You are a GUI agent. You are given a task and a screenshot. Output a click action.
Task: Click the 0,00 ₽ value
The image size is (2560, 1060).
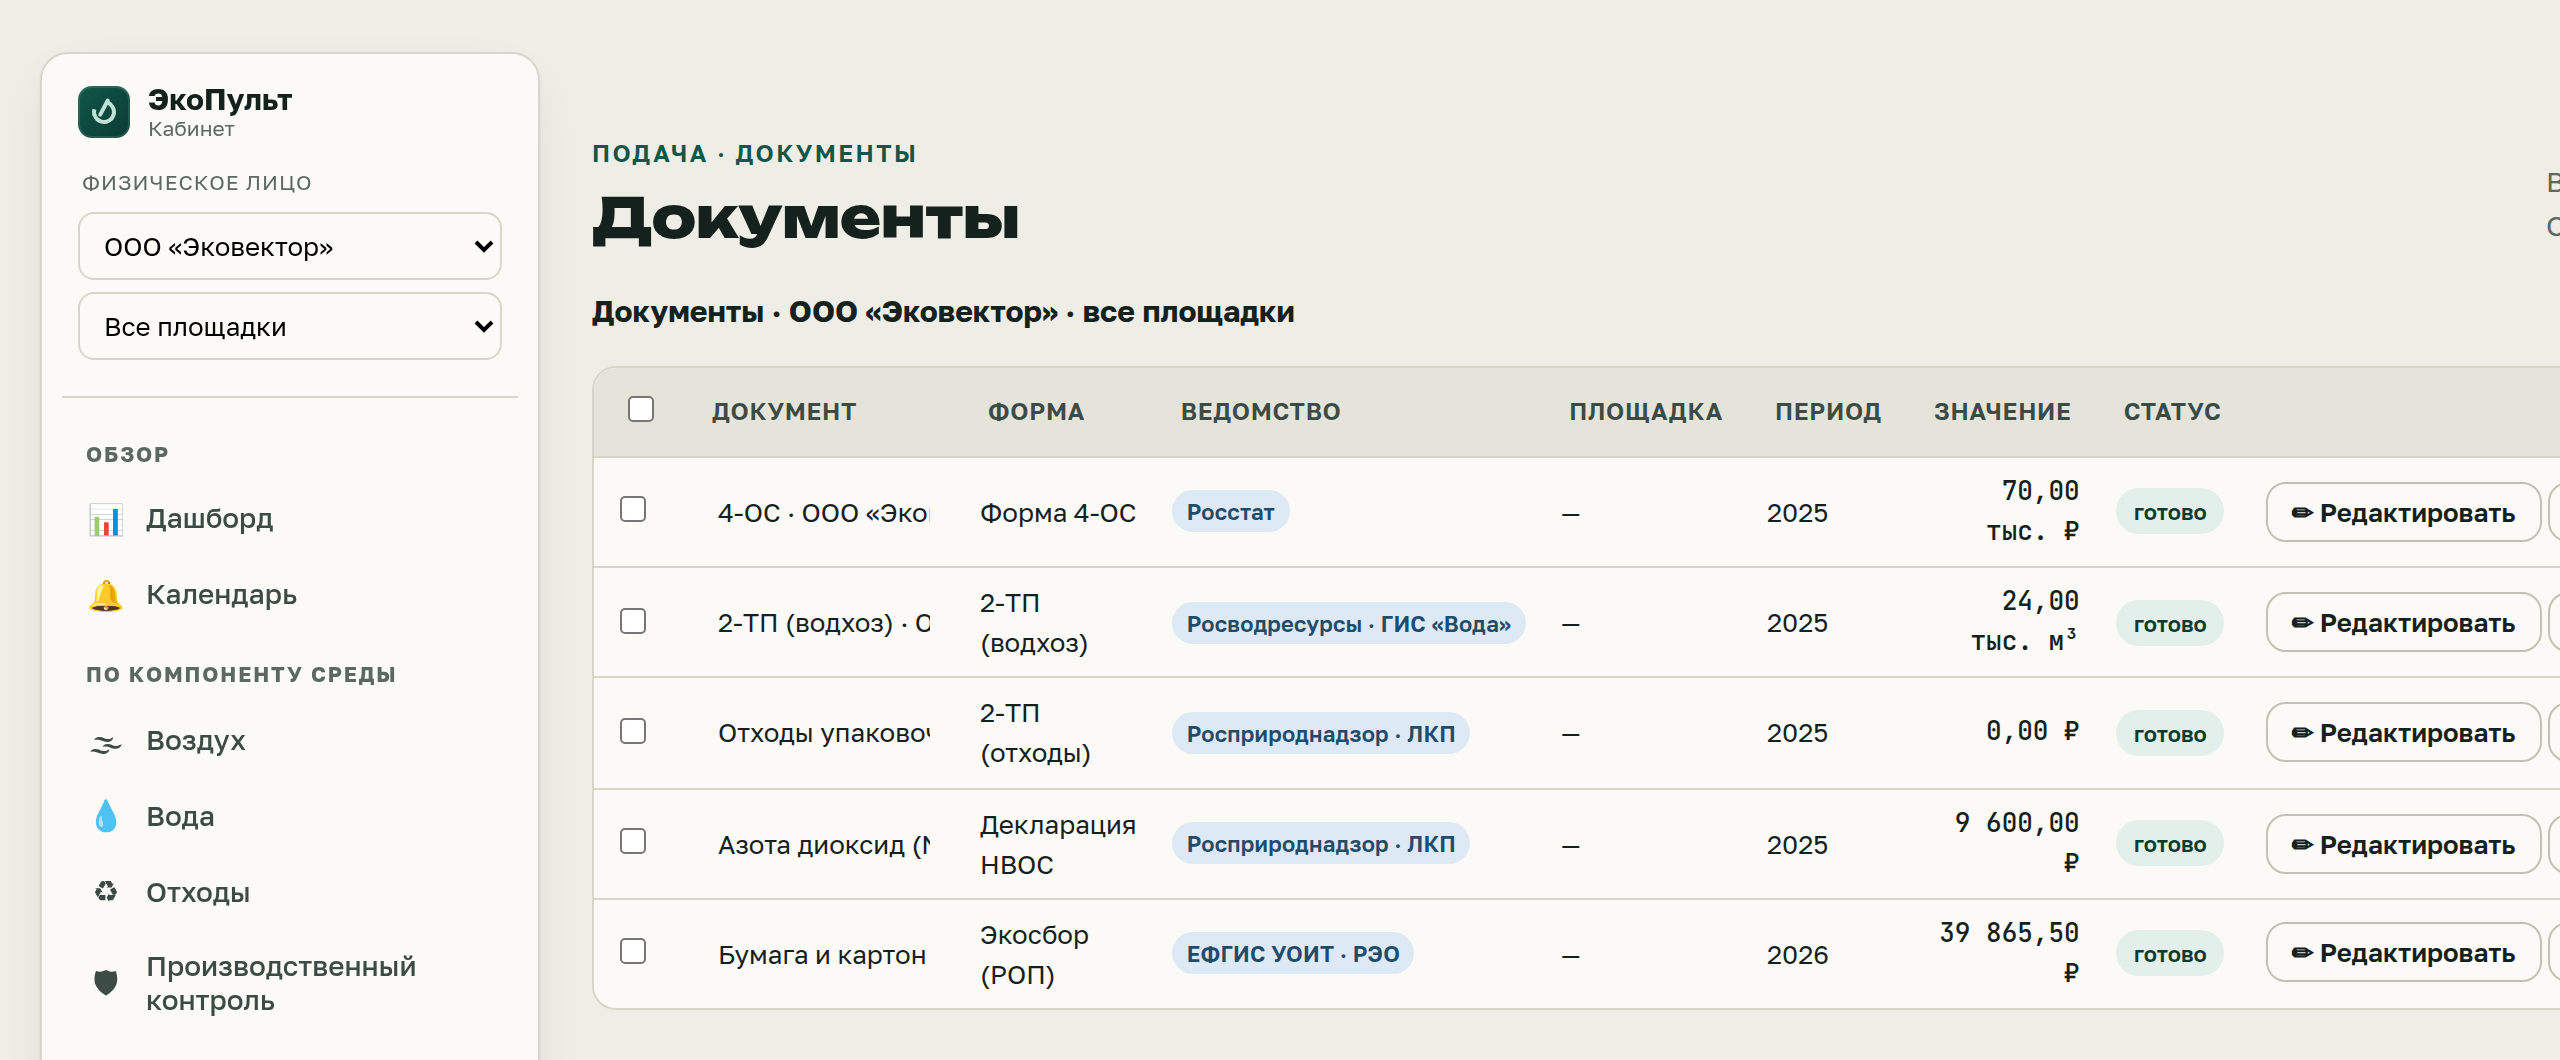pos(2032,731)
